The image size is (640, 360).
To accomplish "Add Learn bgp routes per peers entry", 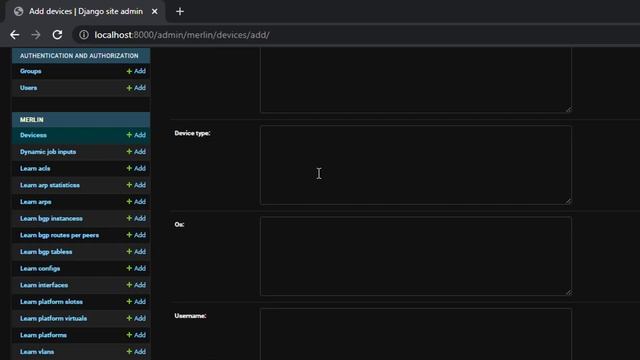I will pyautogui.click(x=136, y=236).
